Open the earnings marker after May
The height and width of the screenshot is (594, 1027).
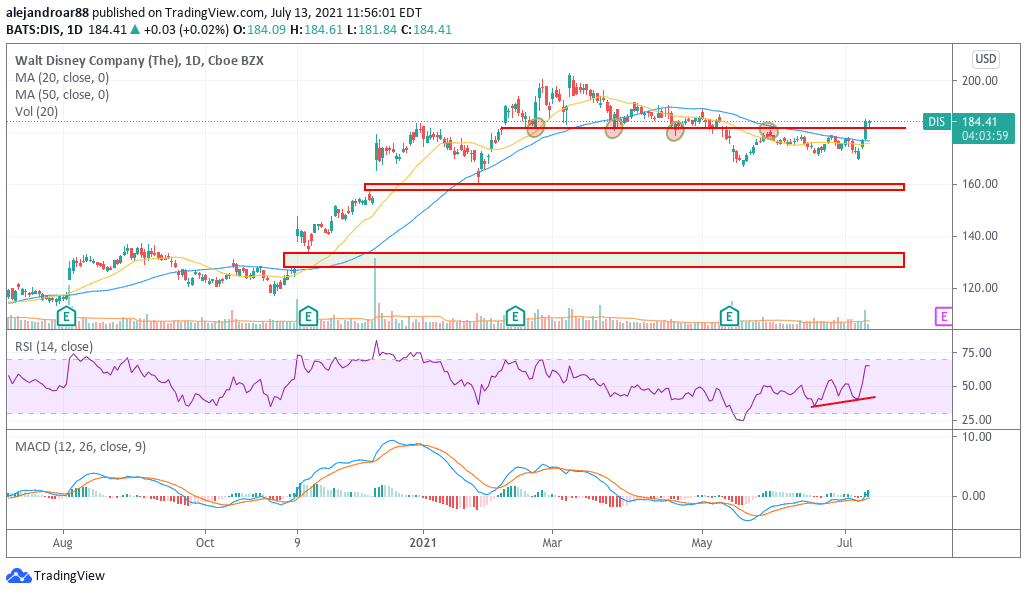729,316
